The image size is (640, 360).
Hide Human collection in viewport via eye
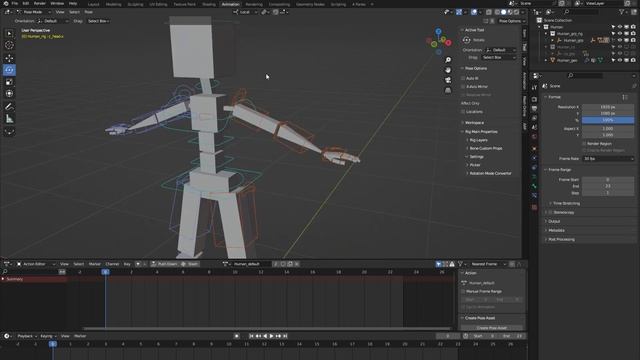(x=620, y=27)
